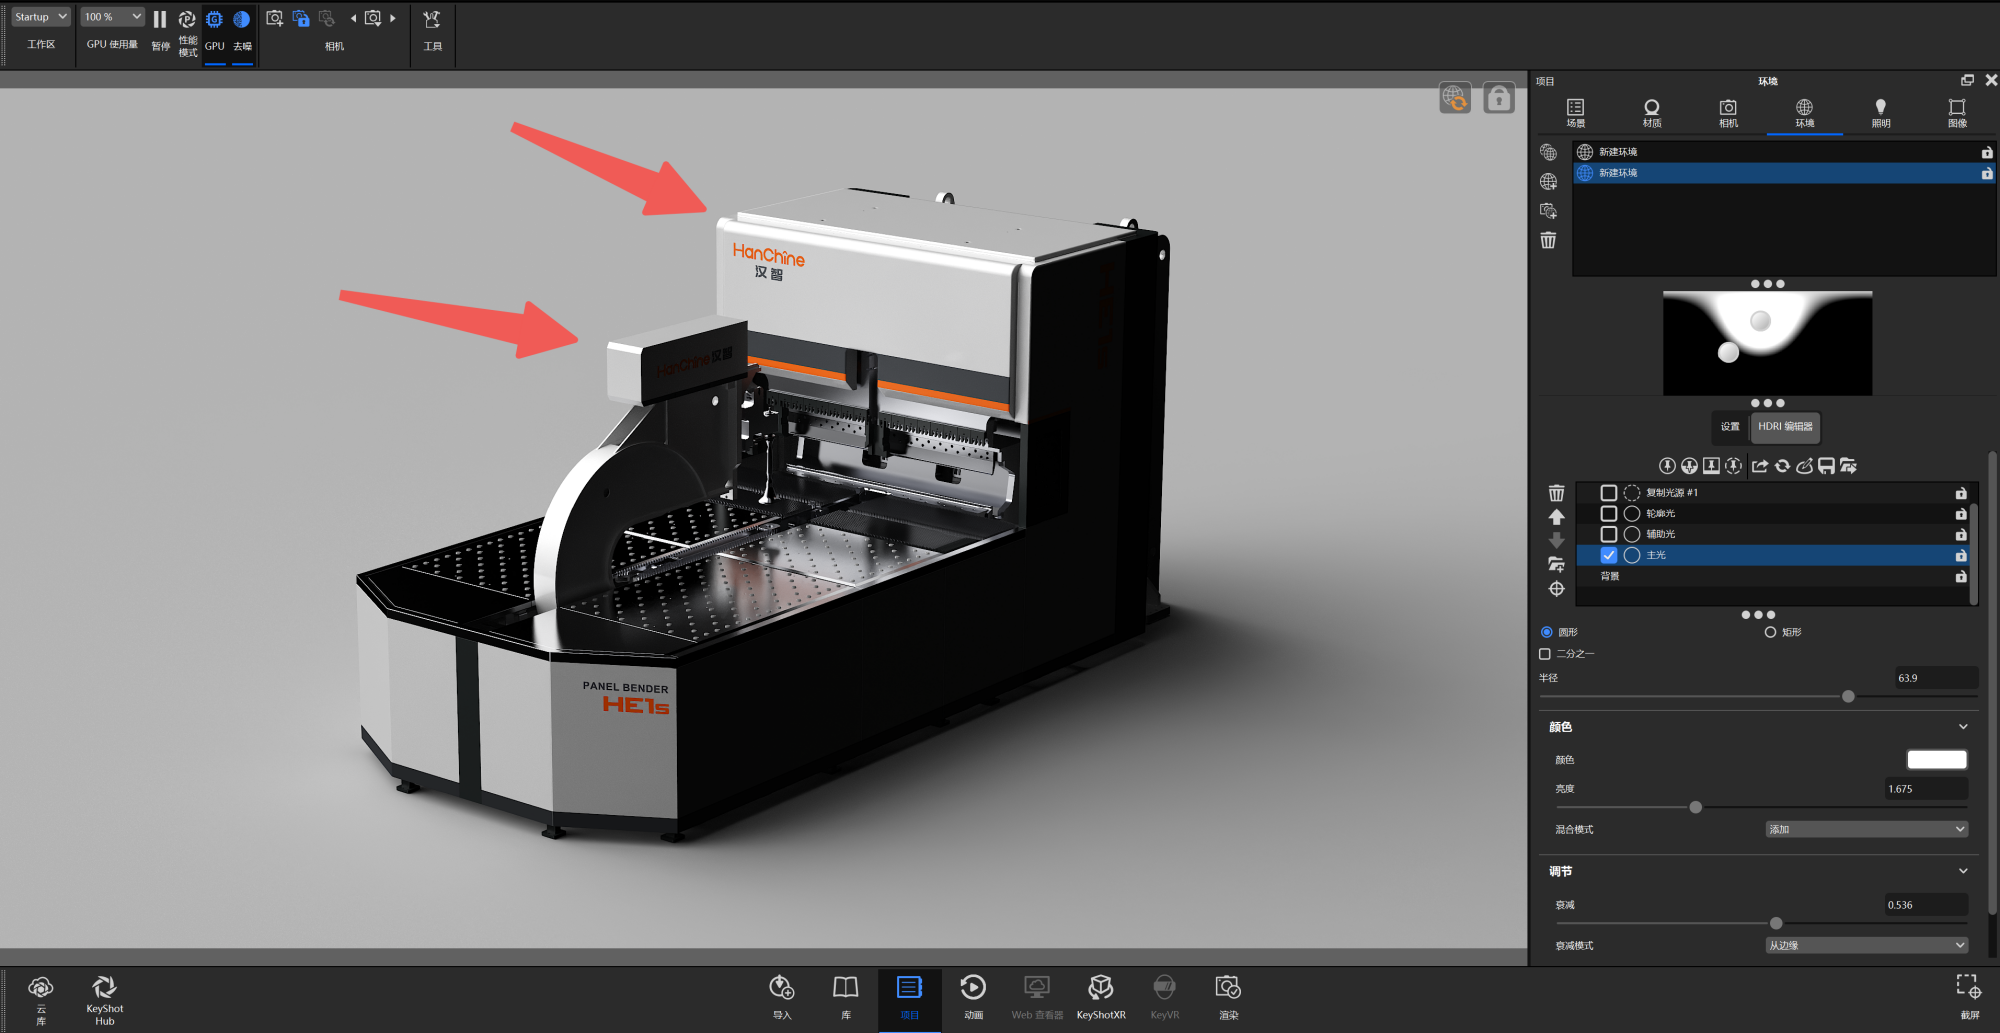Open the Render (渲染) dialog

click(x=1228, y=996)
